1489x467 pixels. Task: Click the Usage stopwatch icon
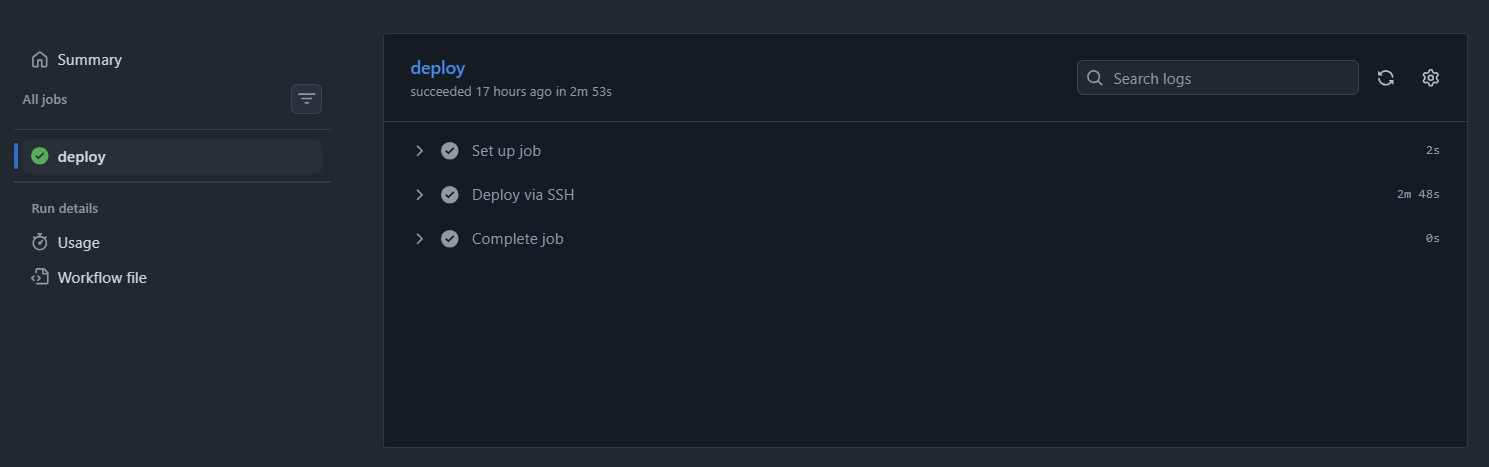pos(40,243)
